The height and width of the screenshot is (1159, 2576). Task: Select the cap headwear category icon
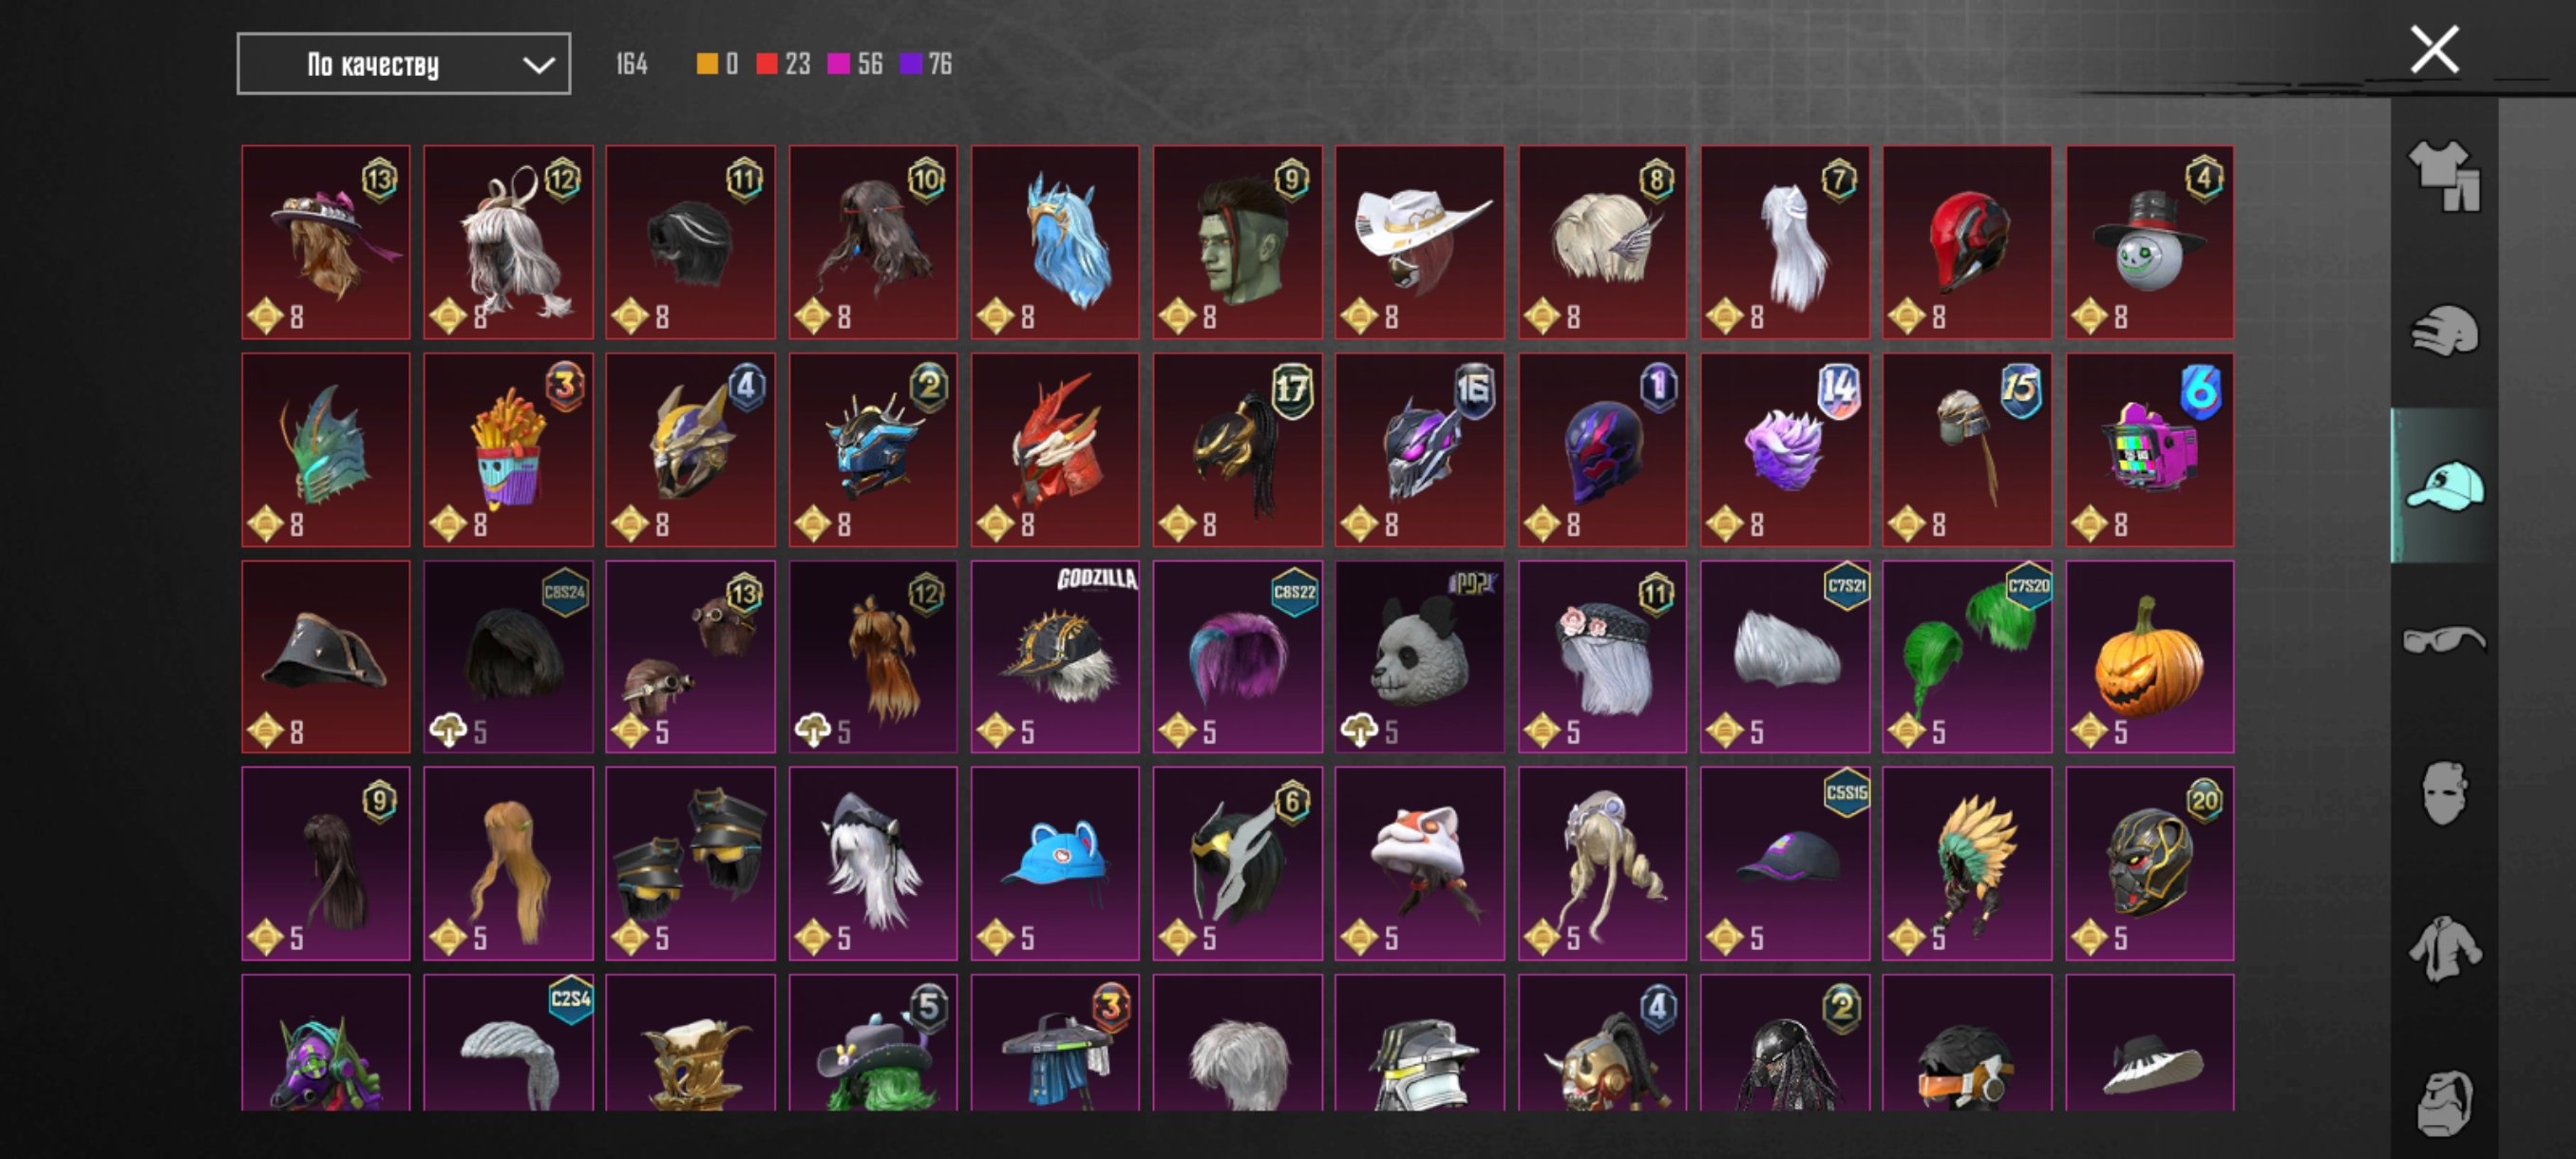coord(2444,485)
